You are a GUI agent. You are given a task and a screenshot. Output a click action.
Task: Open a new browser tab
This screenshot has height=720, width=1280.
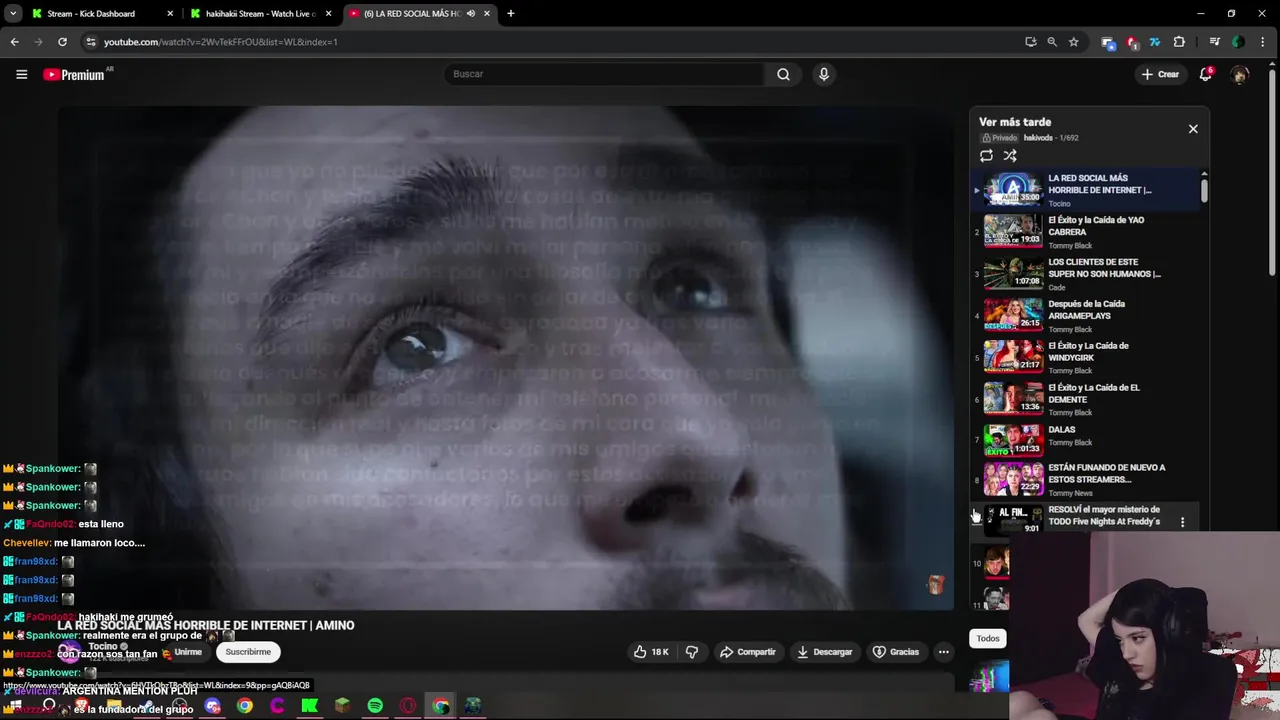510,14
